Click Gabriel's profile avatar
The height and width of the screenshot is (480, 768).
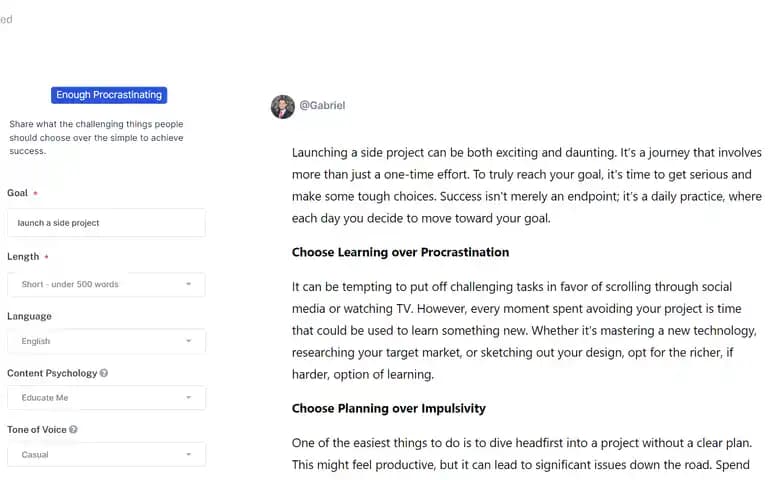click(x=283, y=106)
